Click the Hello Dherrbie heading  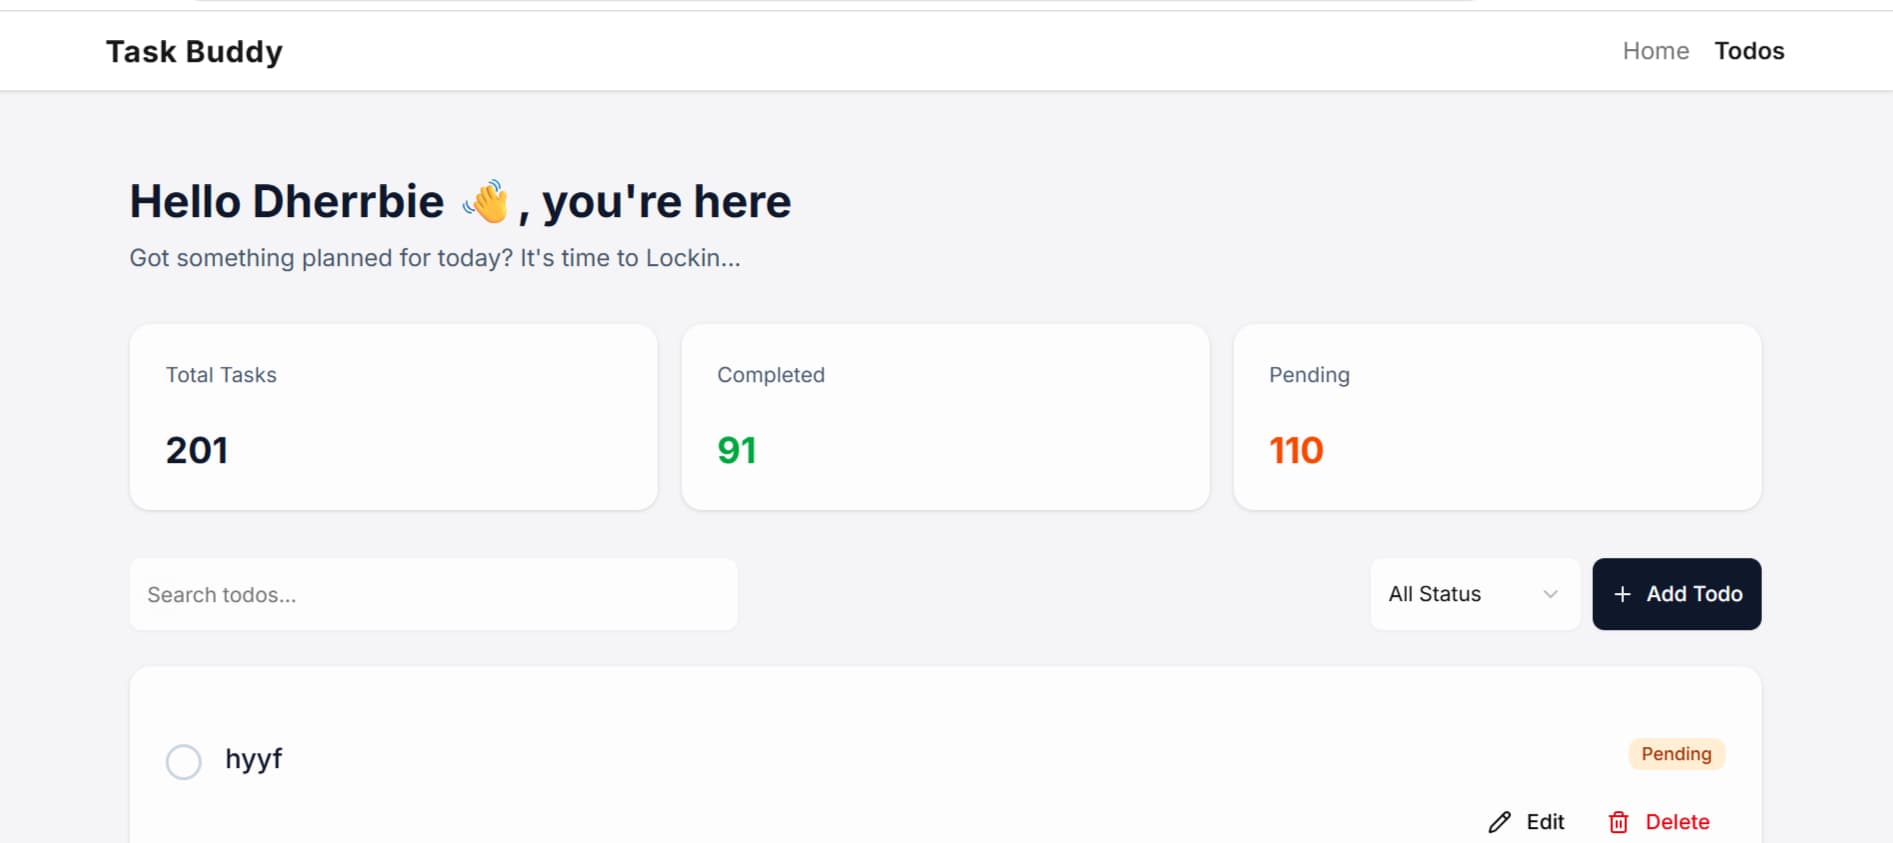(460, 202)
